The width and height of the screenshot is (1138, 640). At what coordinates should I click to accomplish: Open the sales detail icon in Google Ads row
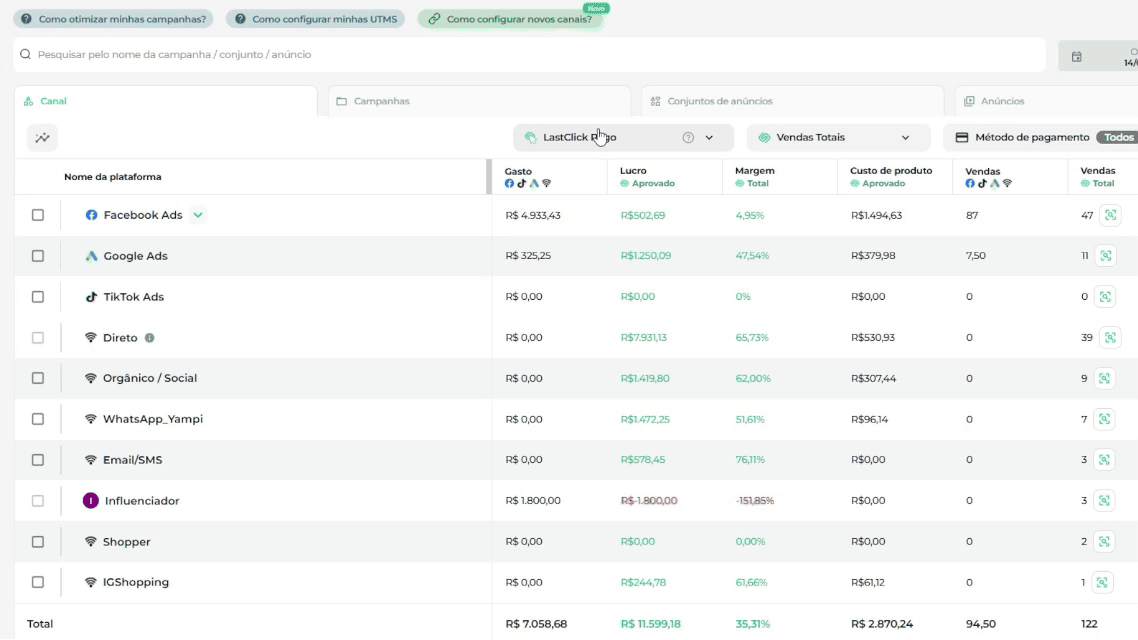click(1106, 255)
